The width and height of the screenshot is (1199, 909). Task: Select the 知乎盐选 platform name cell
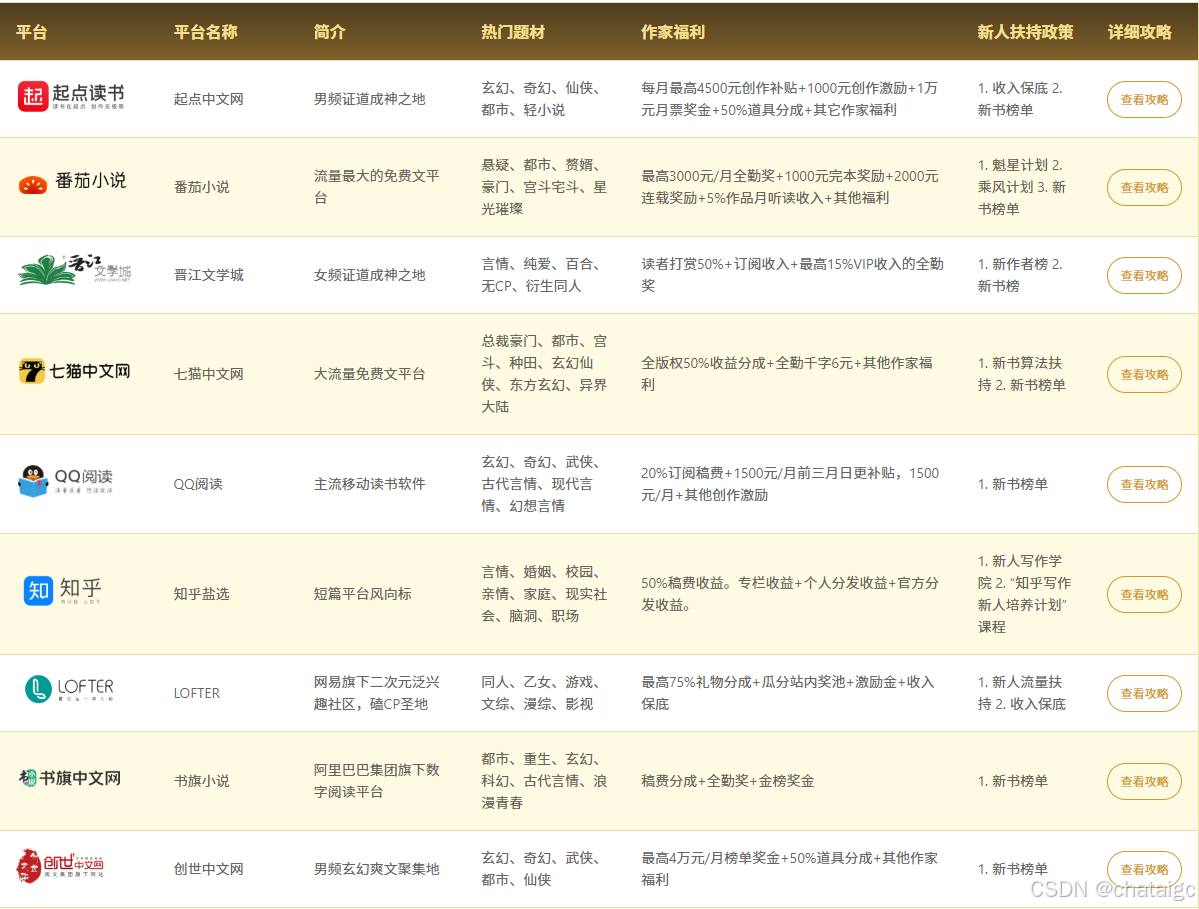coord(201,595)
